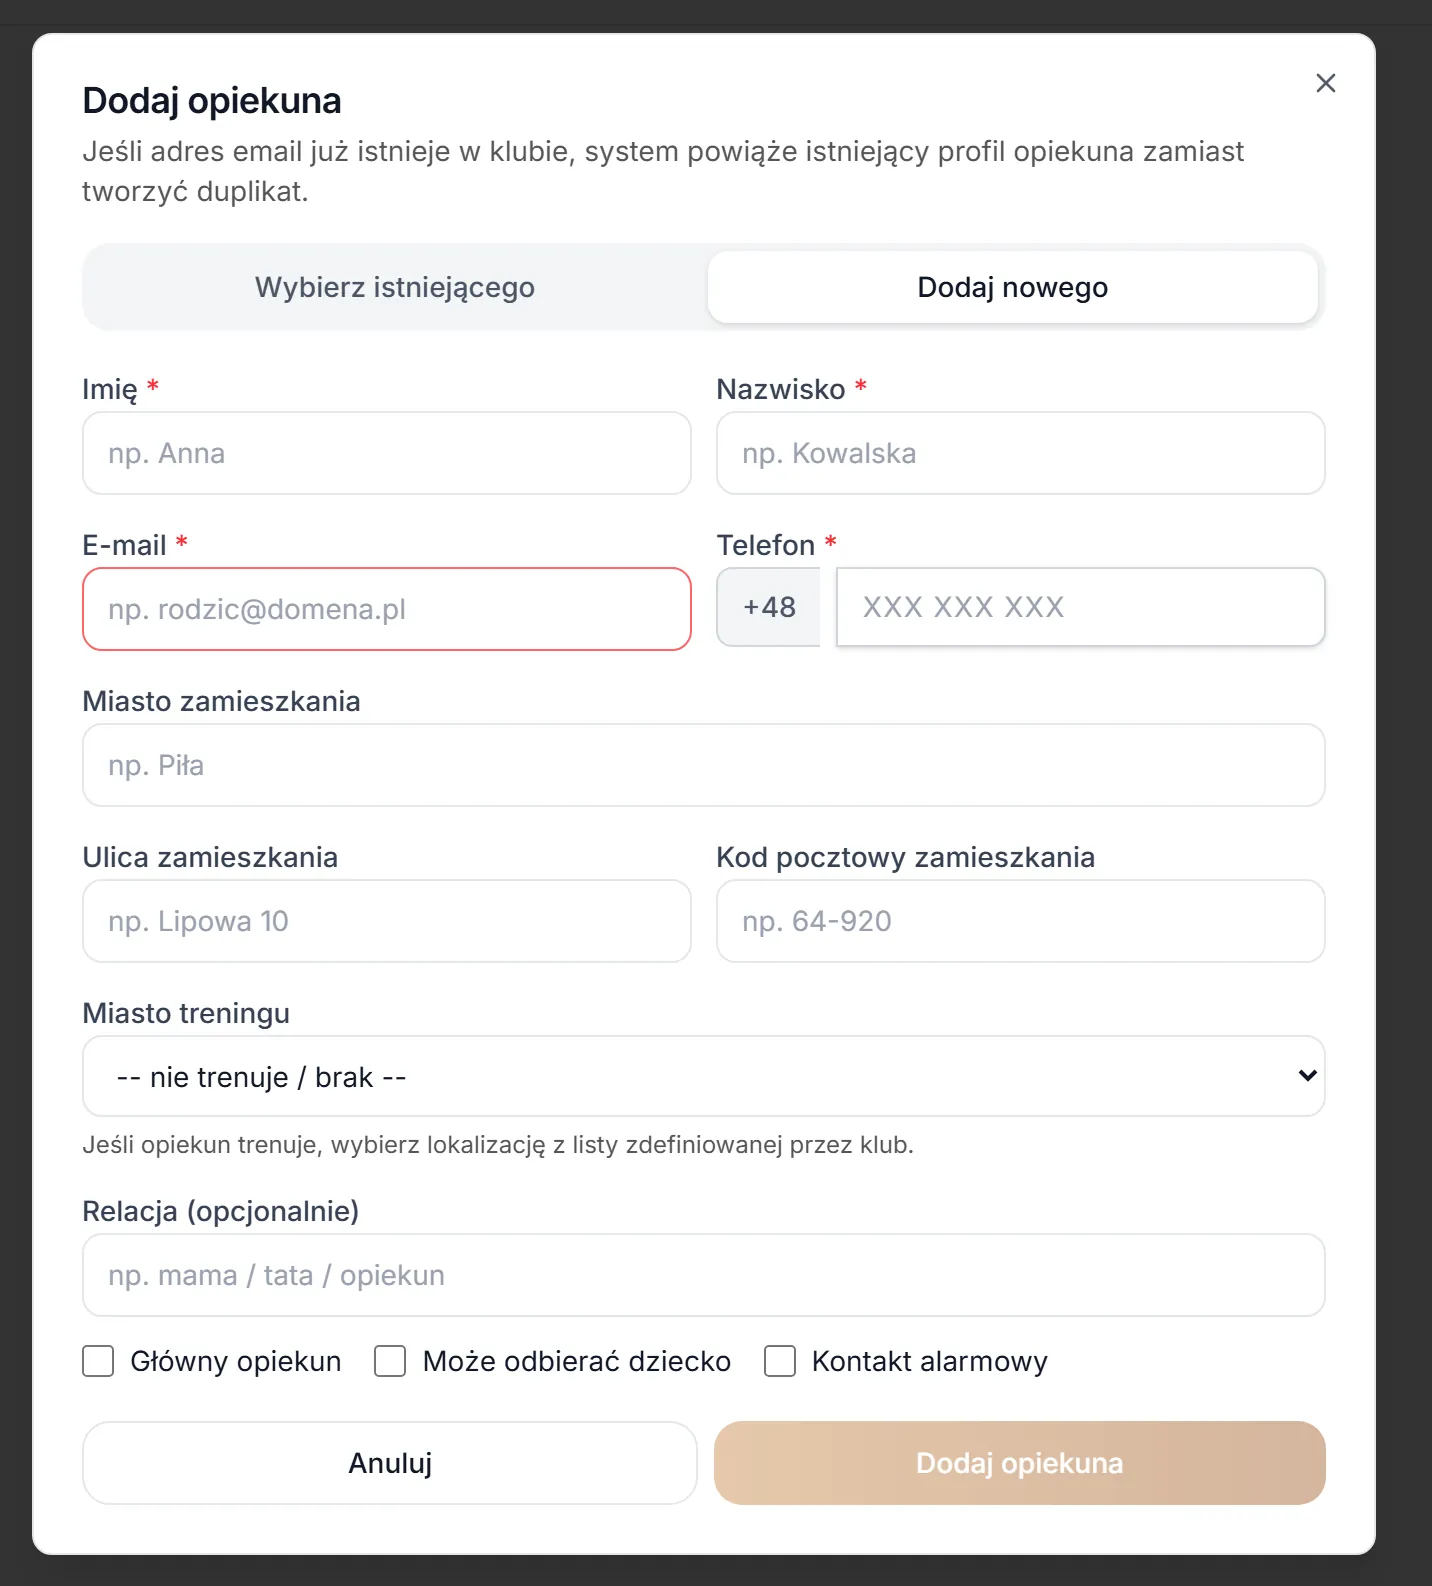The height and width of the screenshot is (1586, 1432).
Task: Click the Miasto treningu label
Action: 186,1013
